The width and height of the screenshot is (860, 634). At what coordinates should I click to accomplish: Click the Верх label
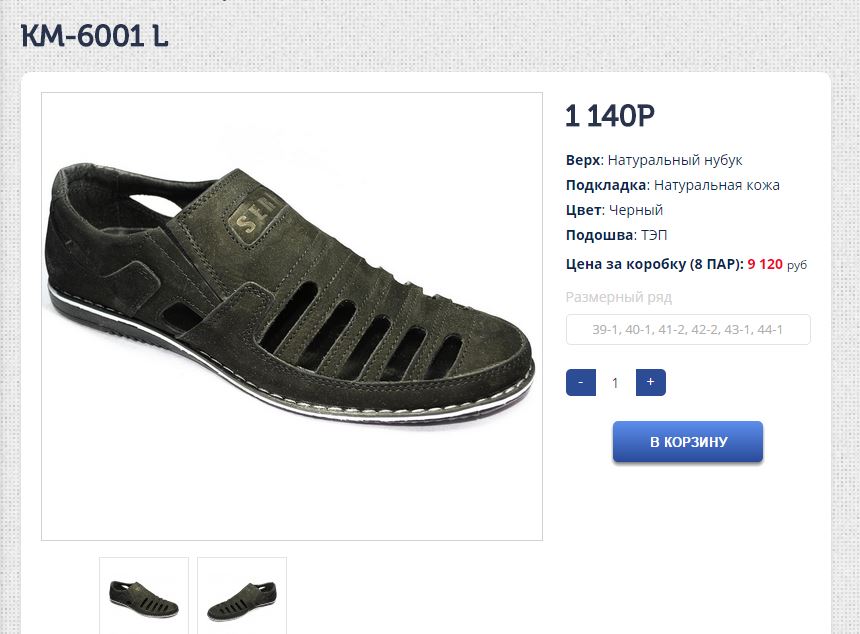[x=583, y=160]
